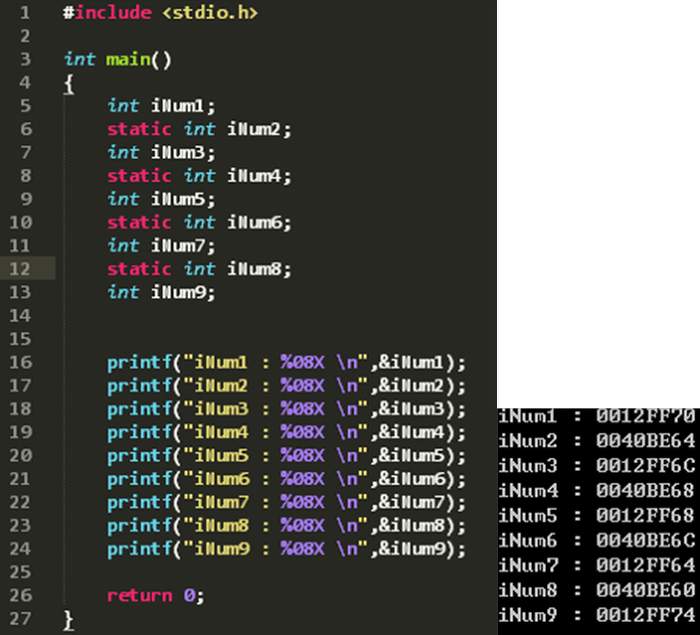The width and height of the screenshot is (700, 635).
Task: Click the 'static int iNum6;' declaration
Action: 199,222
